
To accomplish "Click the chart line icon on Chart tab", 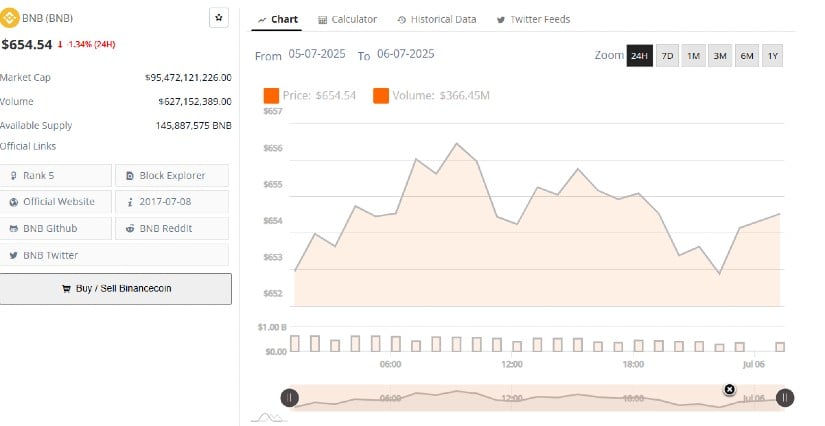I will tap(261, 20).
